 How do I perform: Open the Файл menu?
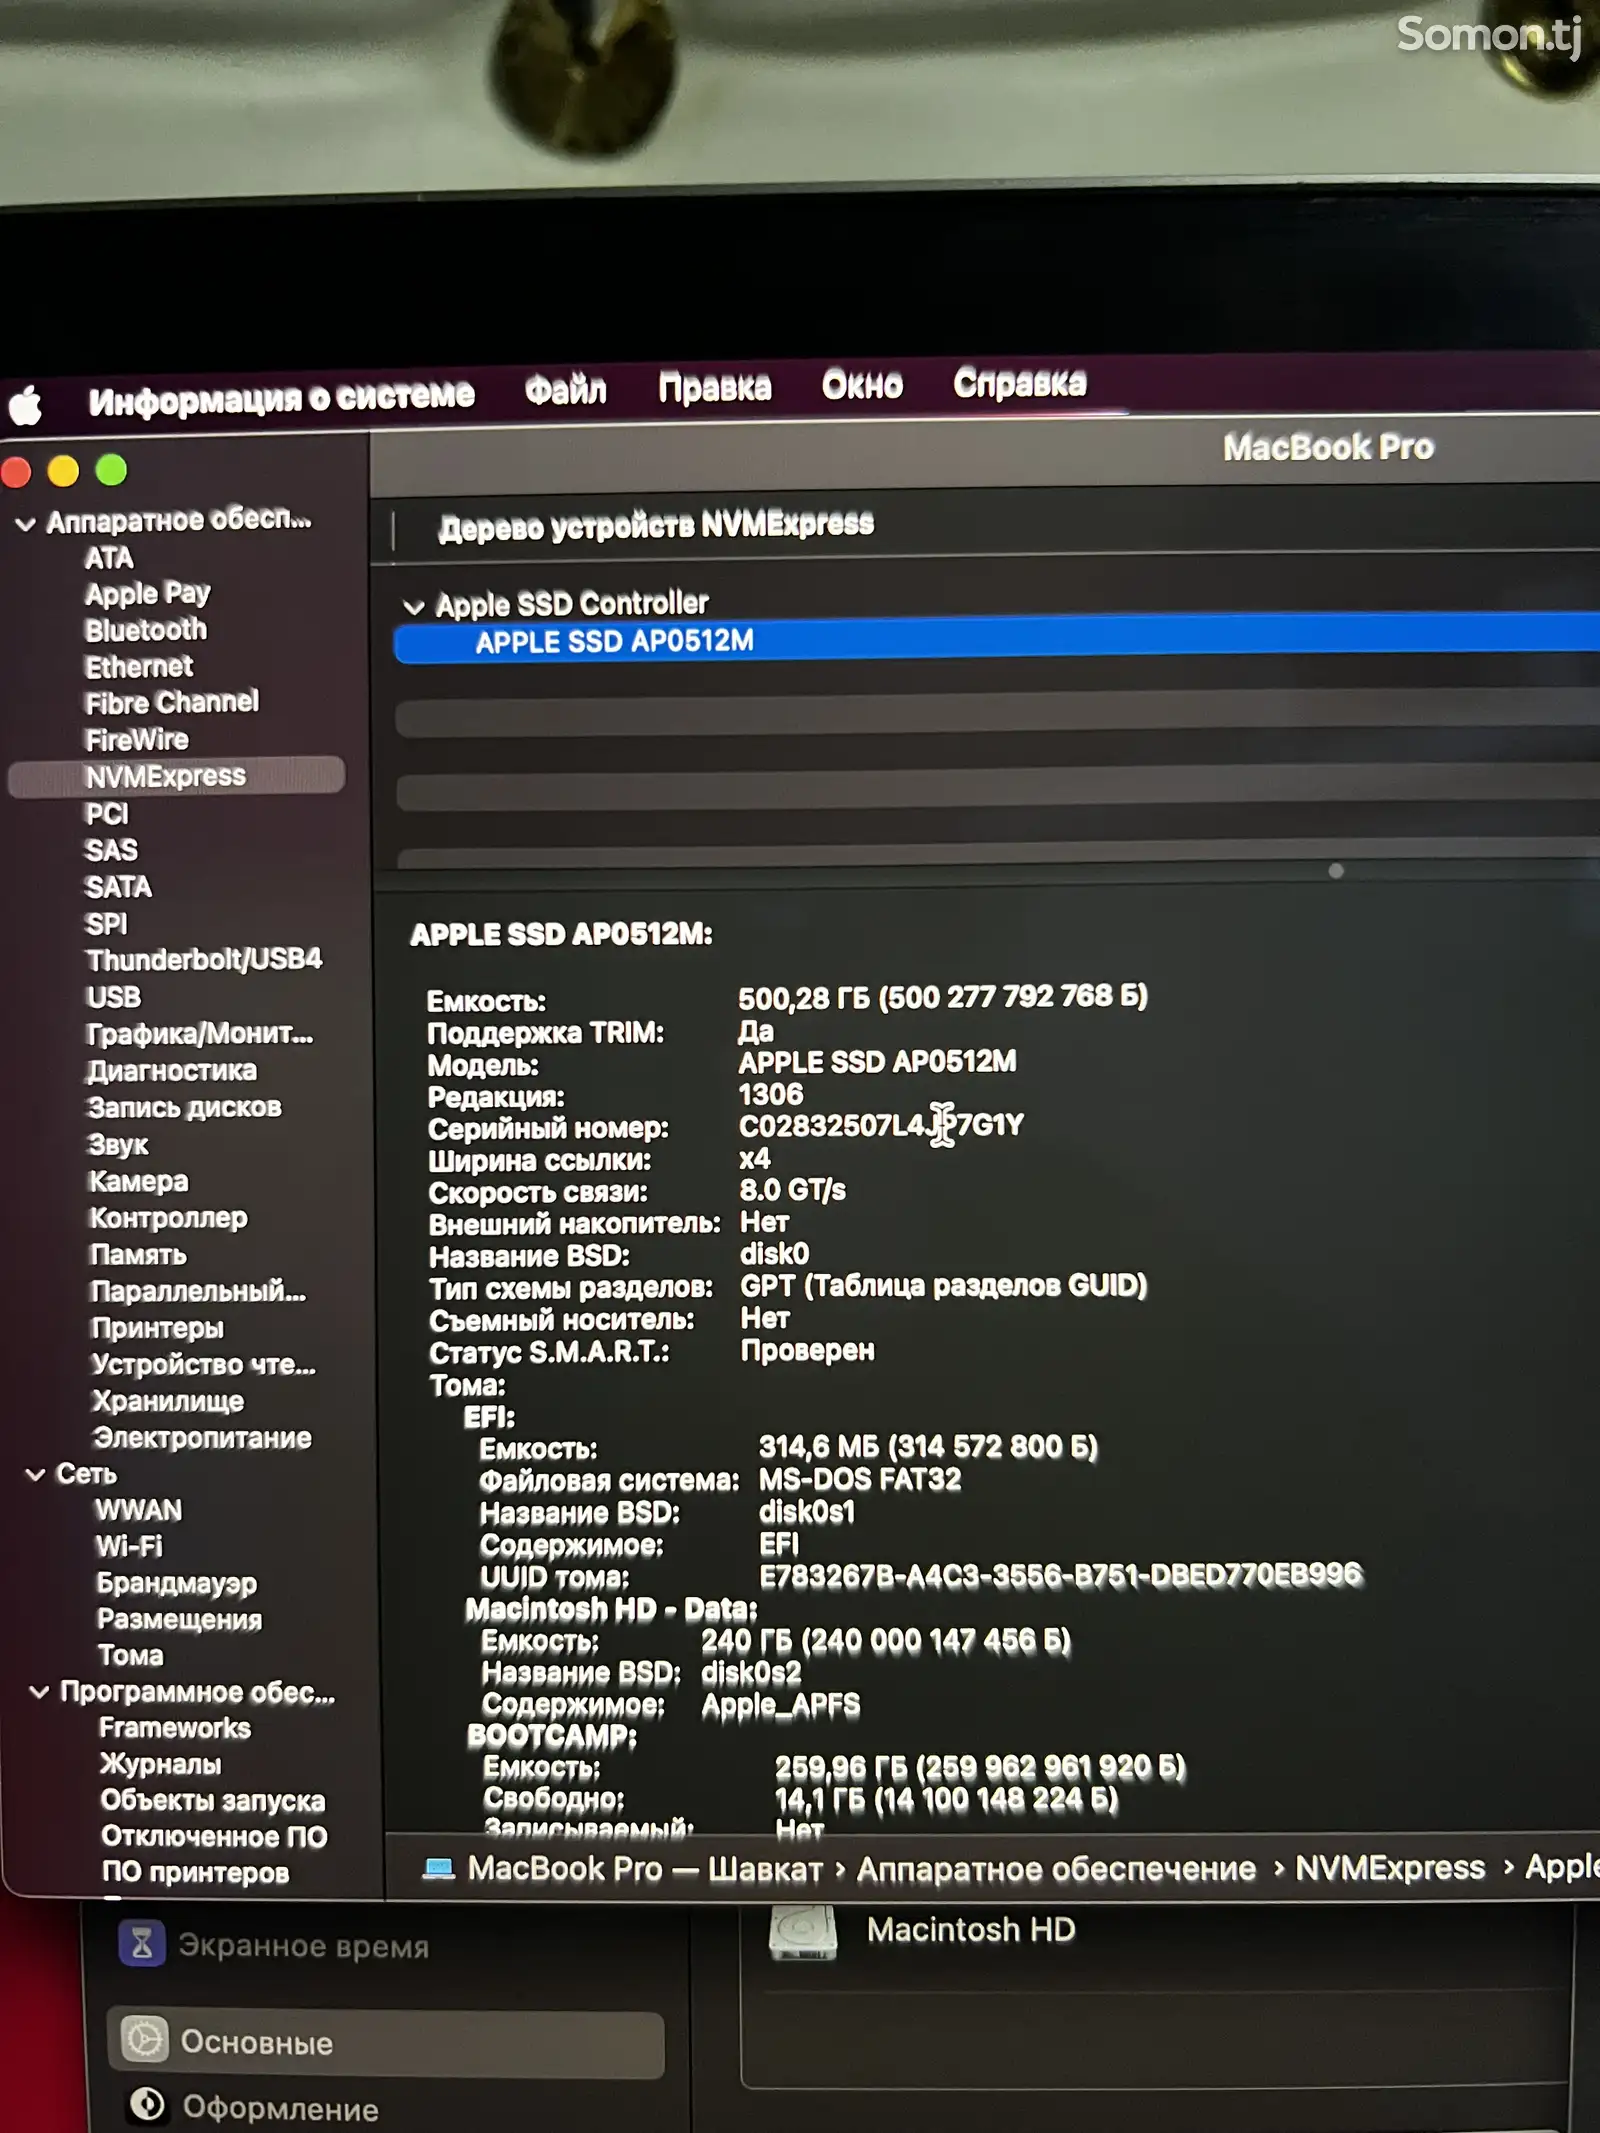(x=566, y=389)
